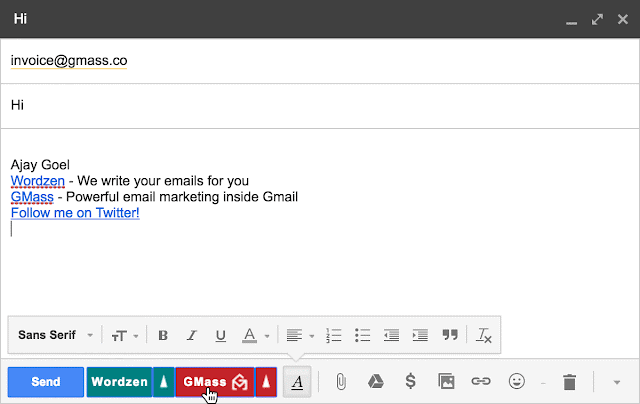Open the GMass settings arrow
The image size is (640, 404).
pyautogui.click(x=266, y=382)
